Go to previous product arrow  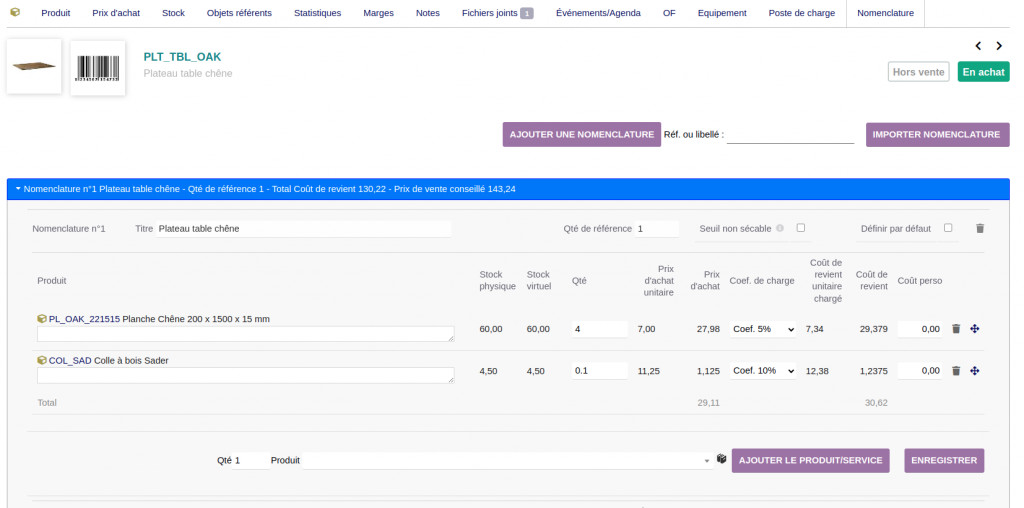(x=979, y=46)
